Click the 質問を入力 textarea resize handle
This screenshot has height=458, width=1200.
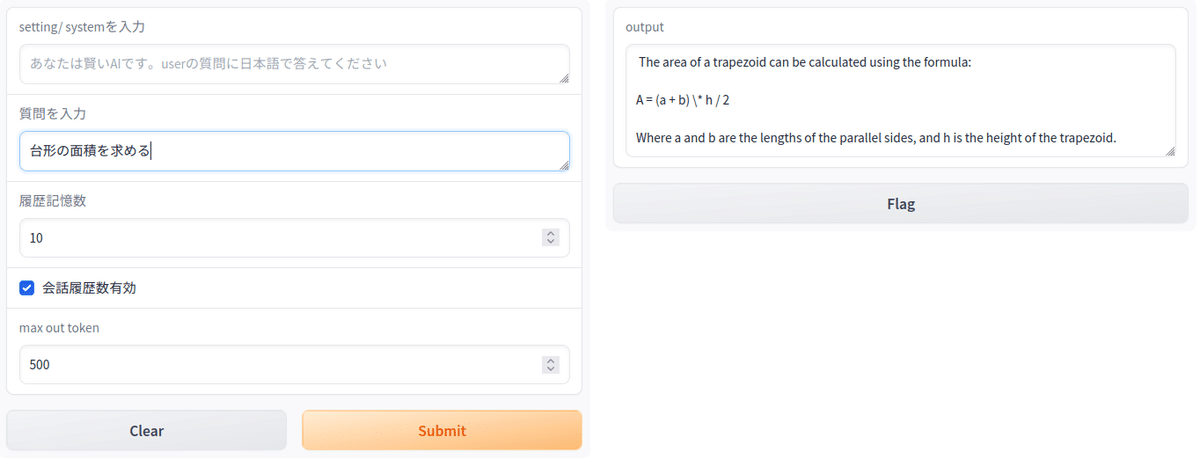(564, 165)
